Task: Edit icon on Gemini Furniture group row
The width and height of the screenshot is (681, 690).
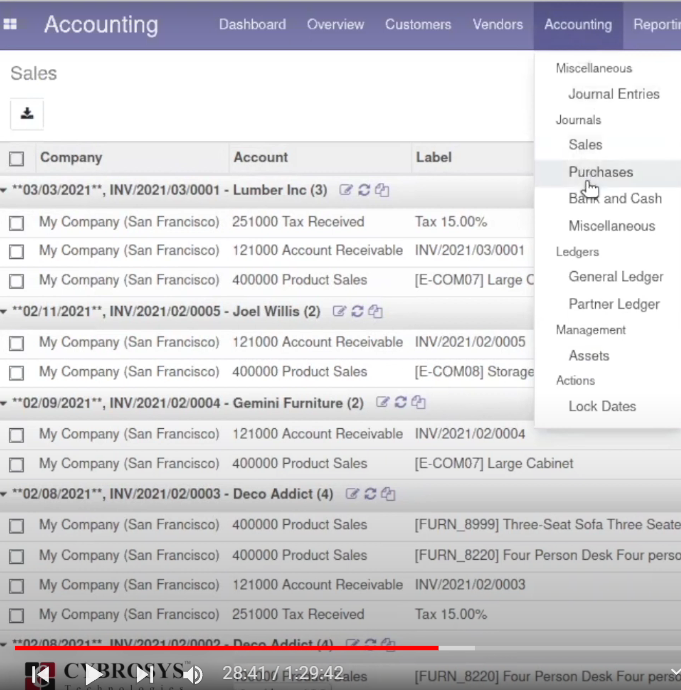Action: click(382, 402)
